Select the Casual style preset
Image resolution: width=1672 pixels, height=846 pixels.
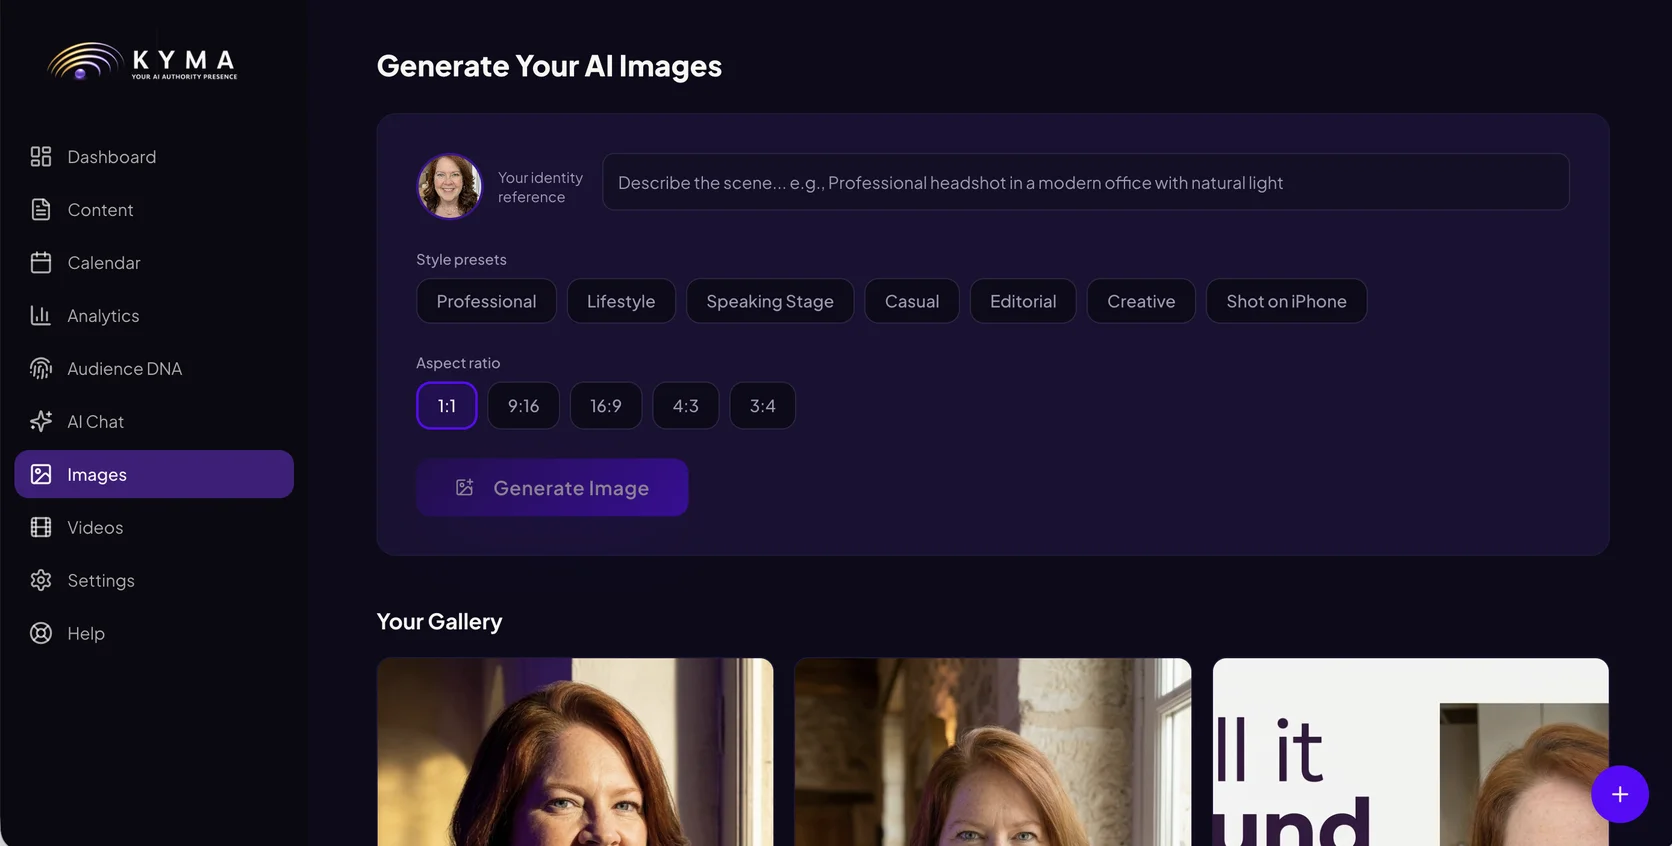point(912,301)
